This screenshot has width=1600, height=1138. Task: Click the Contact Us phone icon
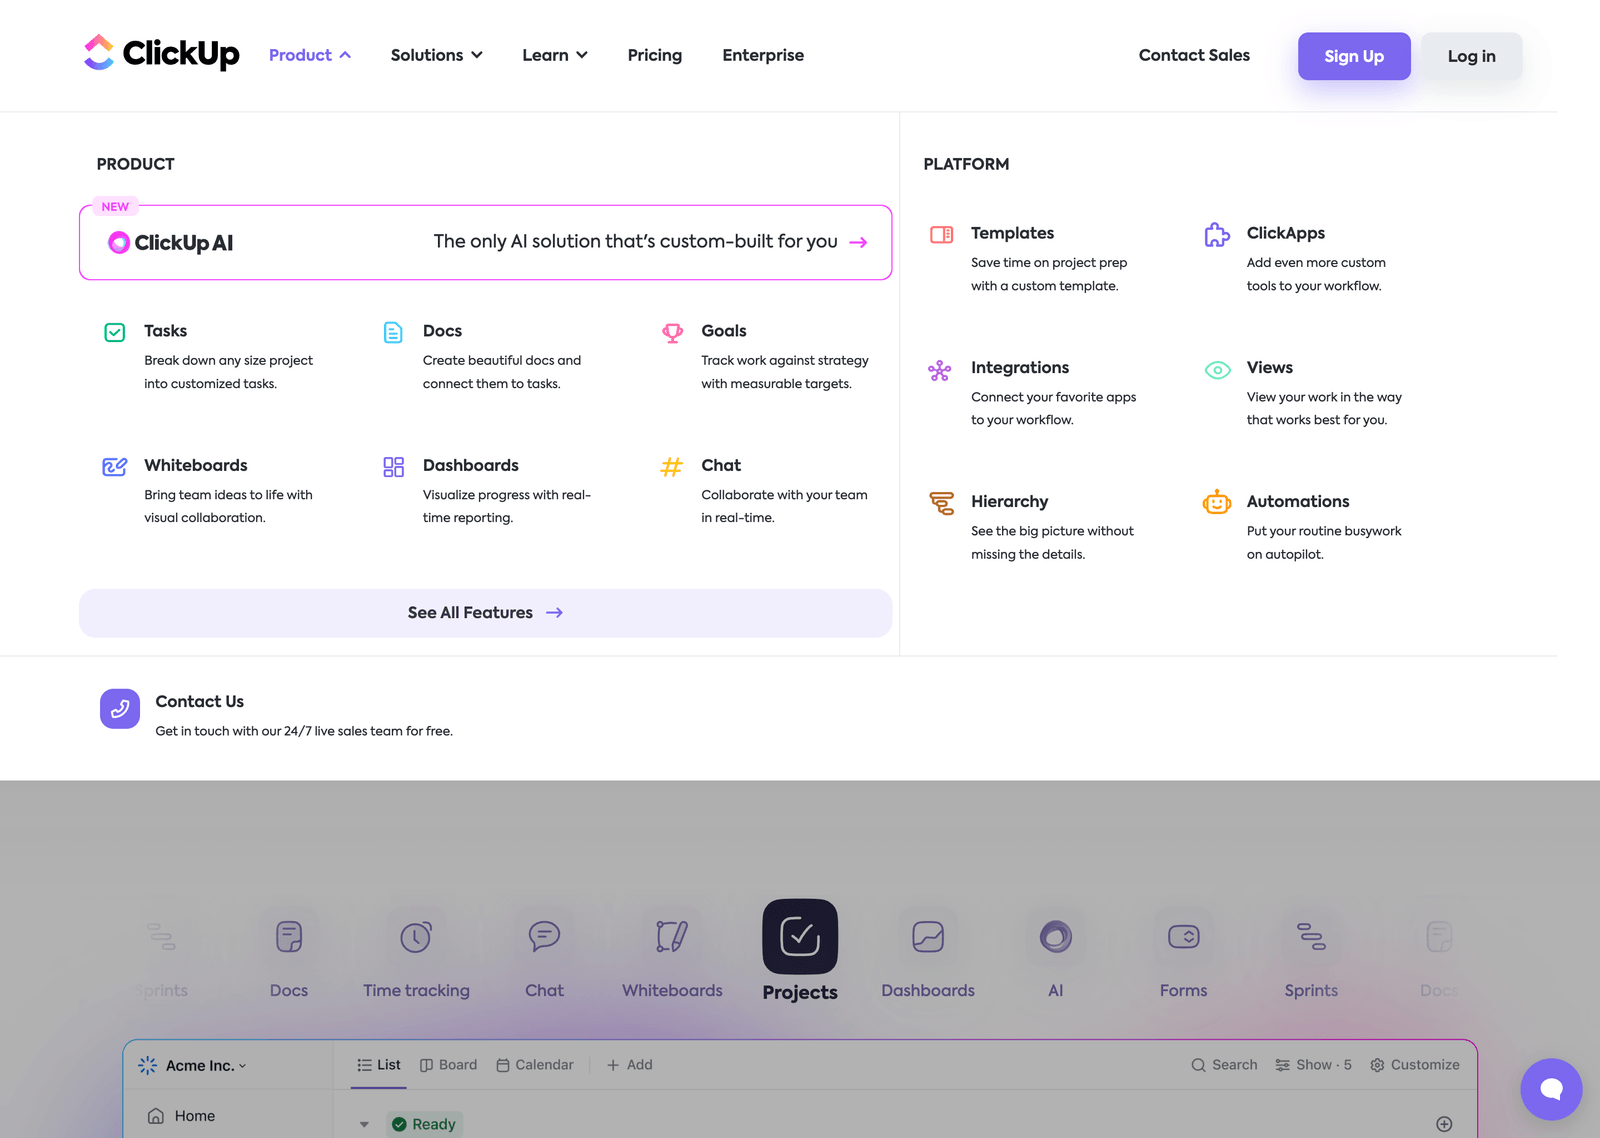coord(120,709)
